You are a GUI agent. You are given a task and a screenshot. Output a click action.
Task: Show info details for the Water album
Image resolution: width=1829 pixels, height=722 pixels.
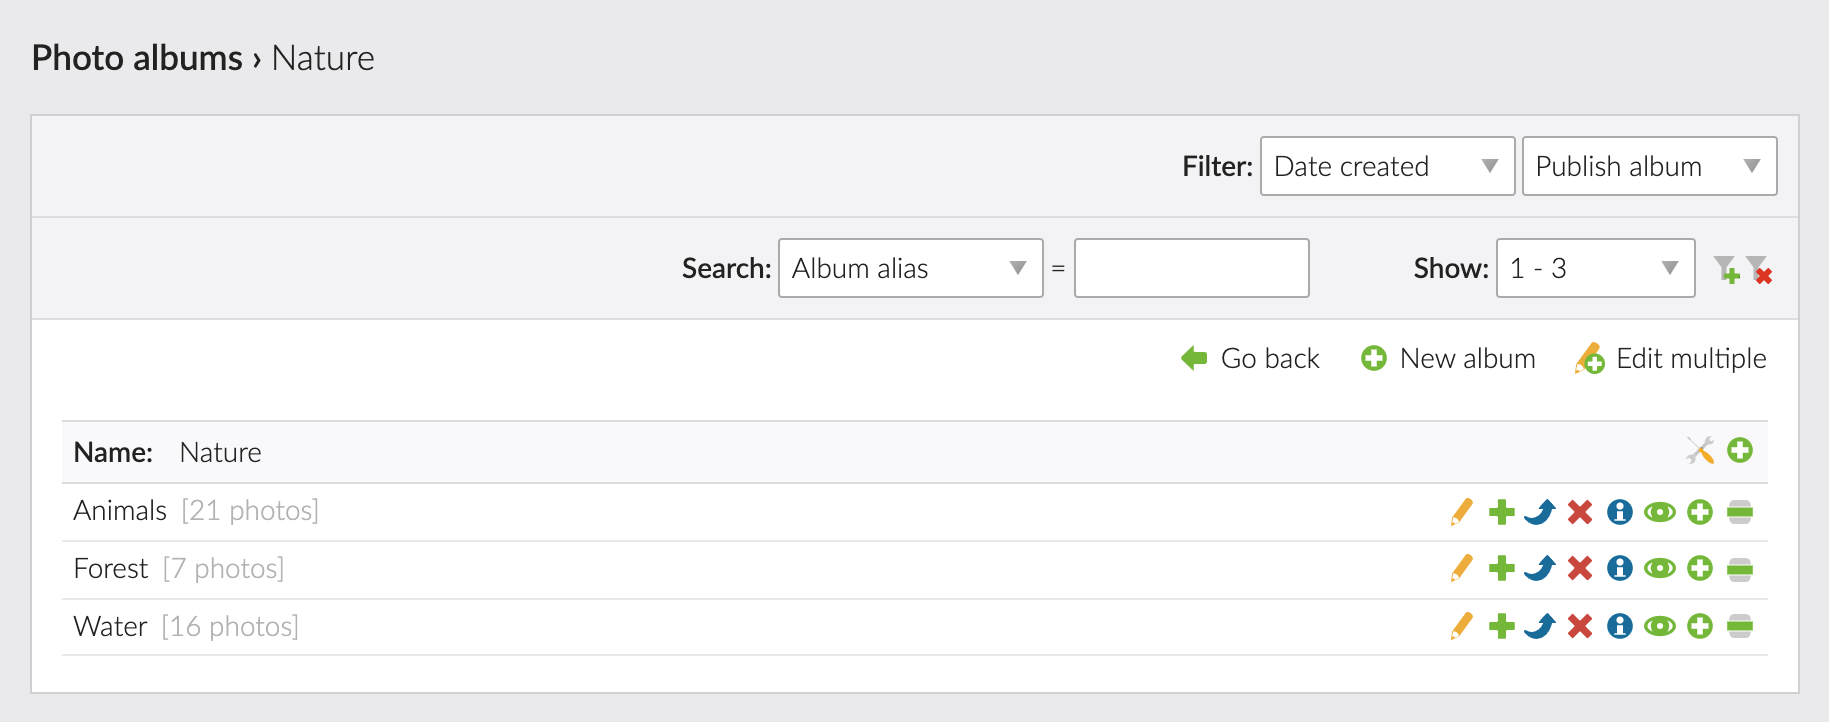tap(1619, 627)
